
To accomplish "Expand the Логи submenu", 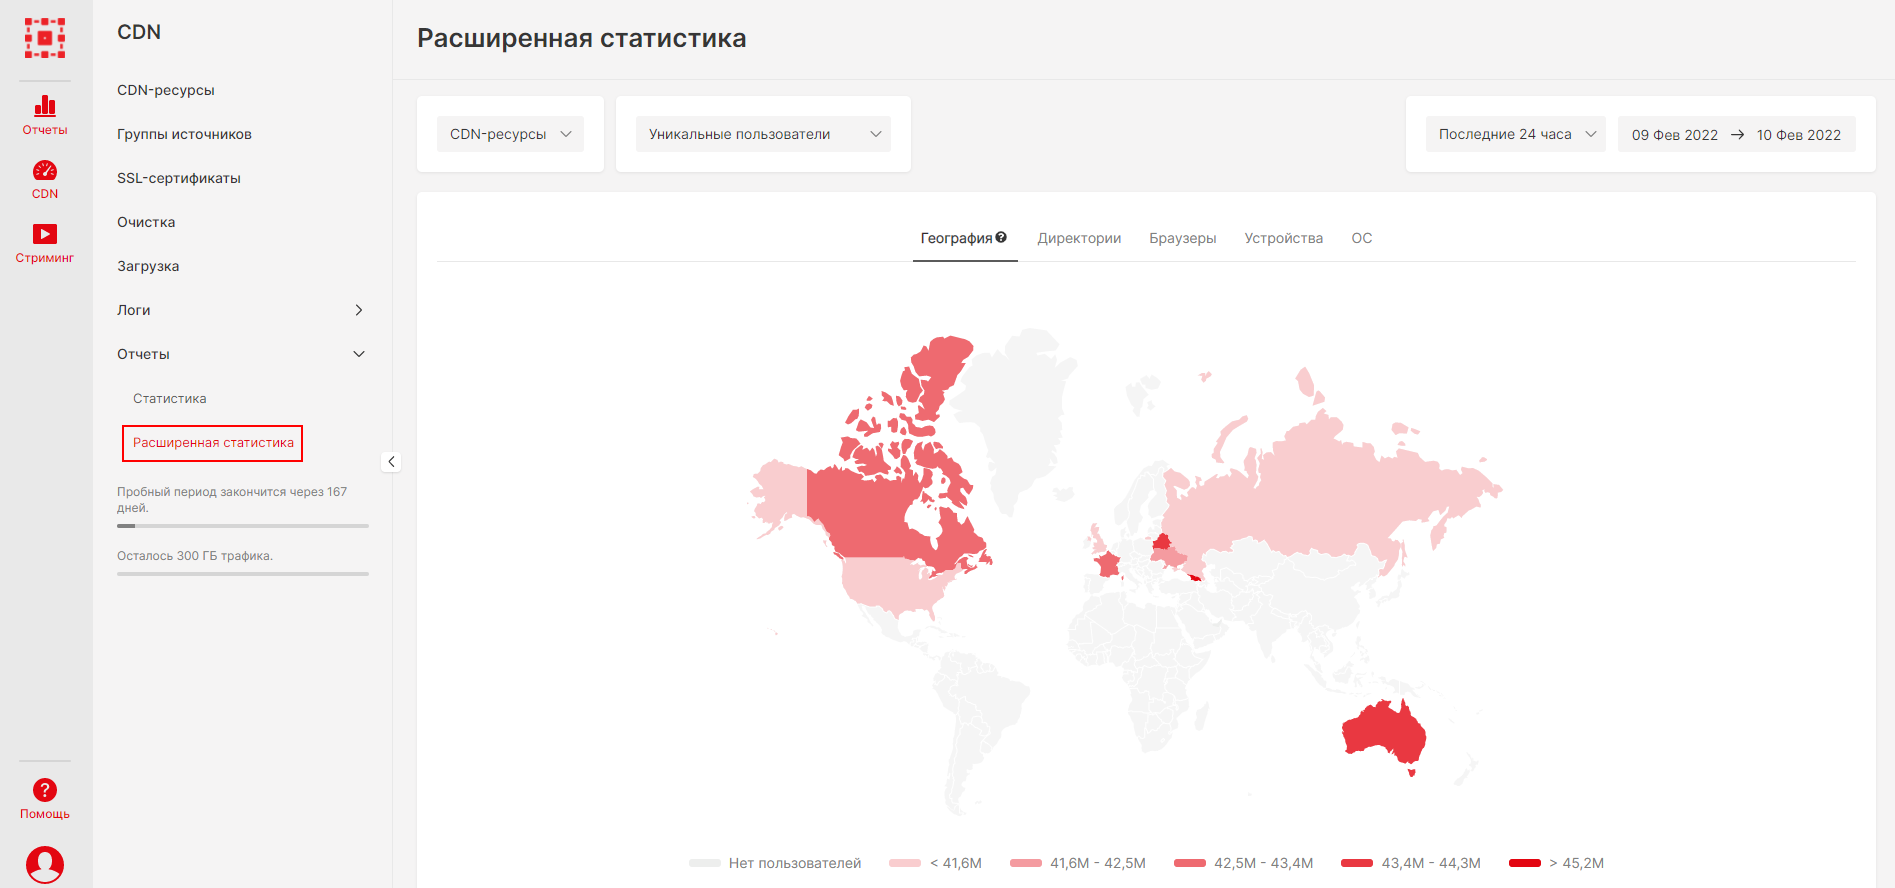I will coord(358,310).
